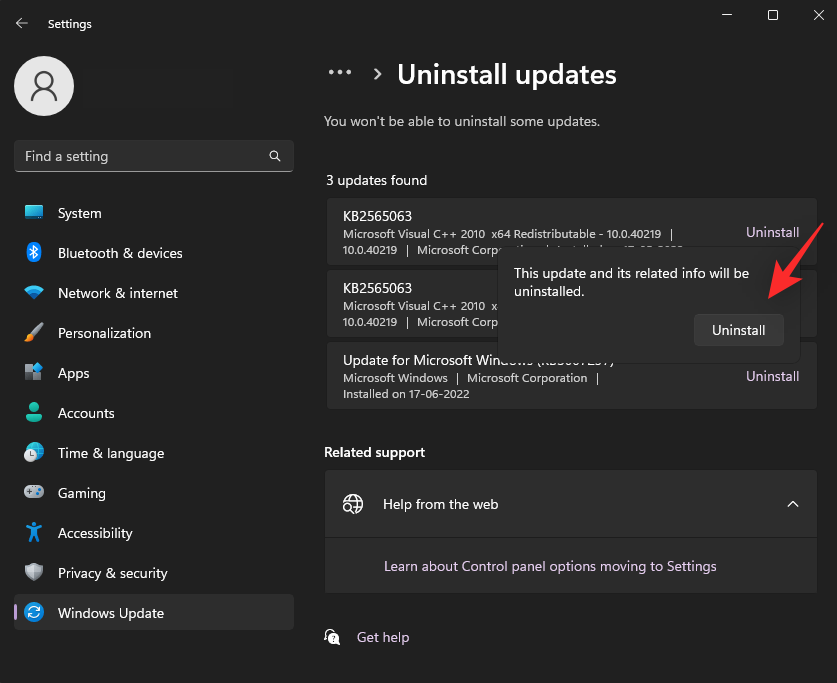The width and height of the screenshot is (837, 683).
Task: Collapse the Help from the web section
Action: [793, 504]
